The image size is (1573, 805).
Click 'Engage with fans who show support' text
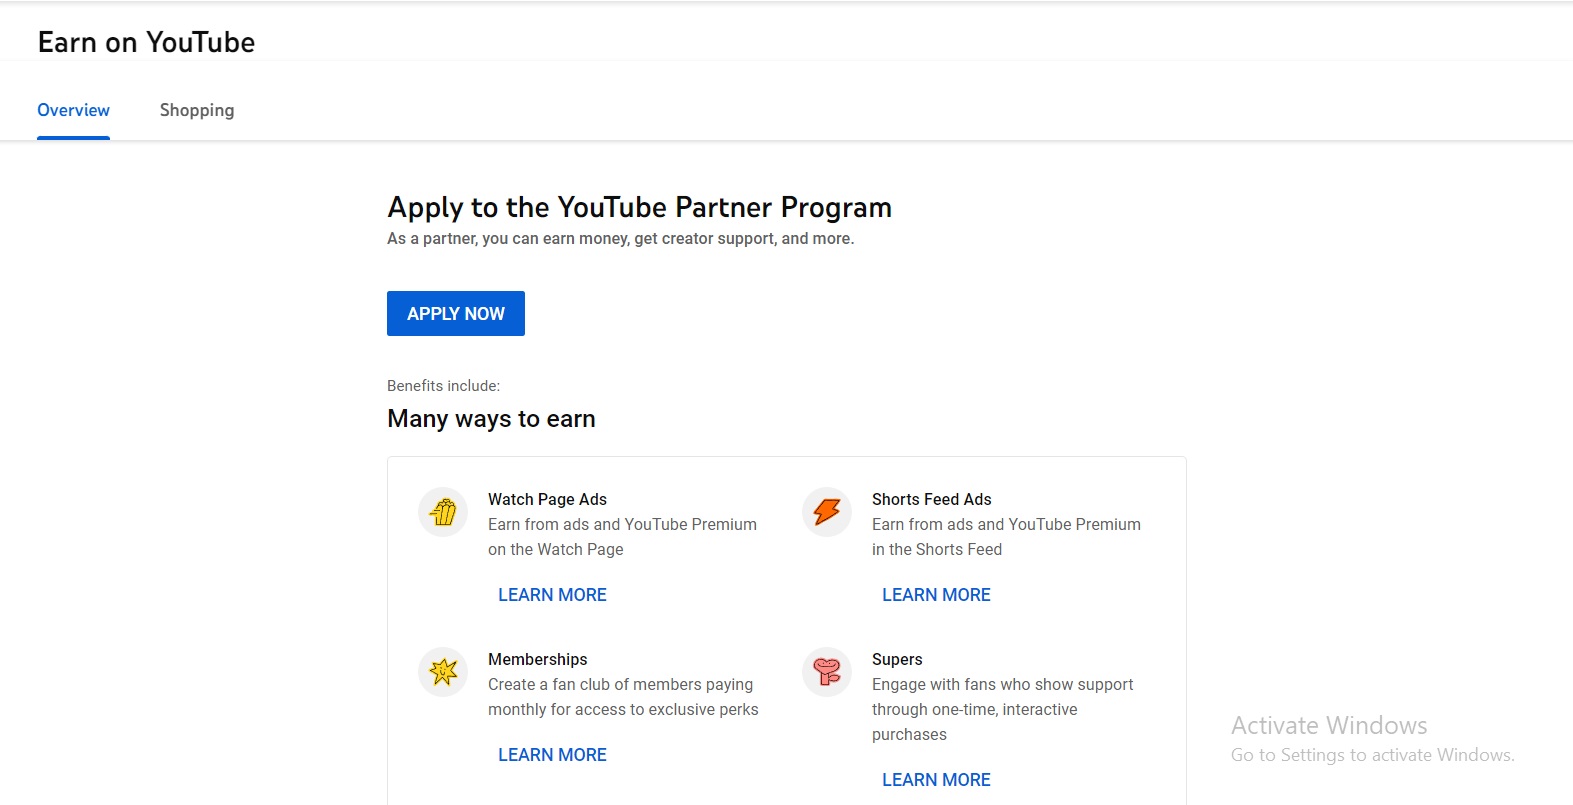pyautogui.click(x=1002, y=684)
